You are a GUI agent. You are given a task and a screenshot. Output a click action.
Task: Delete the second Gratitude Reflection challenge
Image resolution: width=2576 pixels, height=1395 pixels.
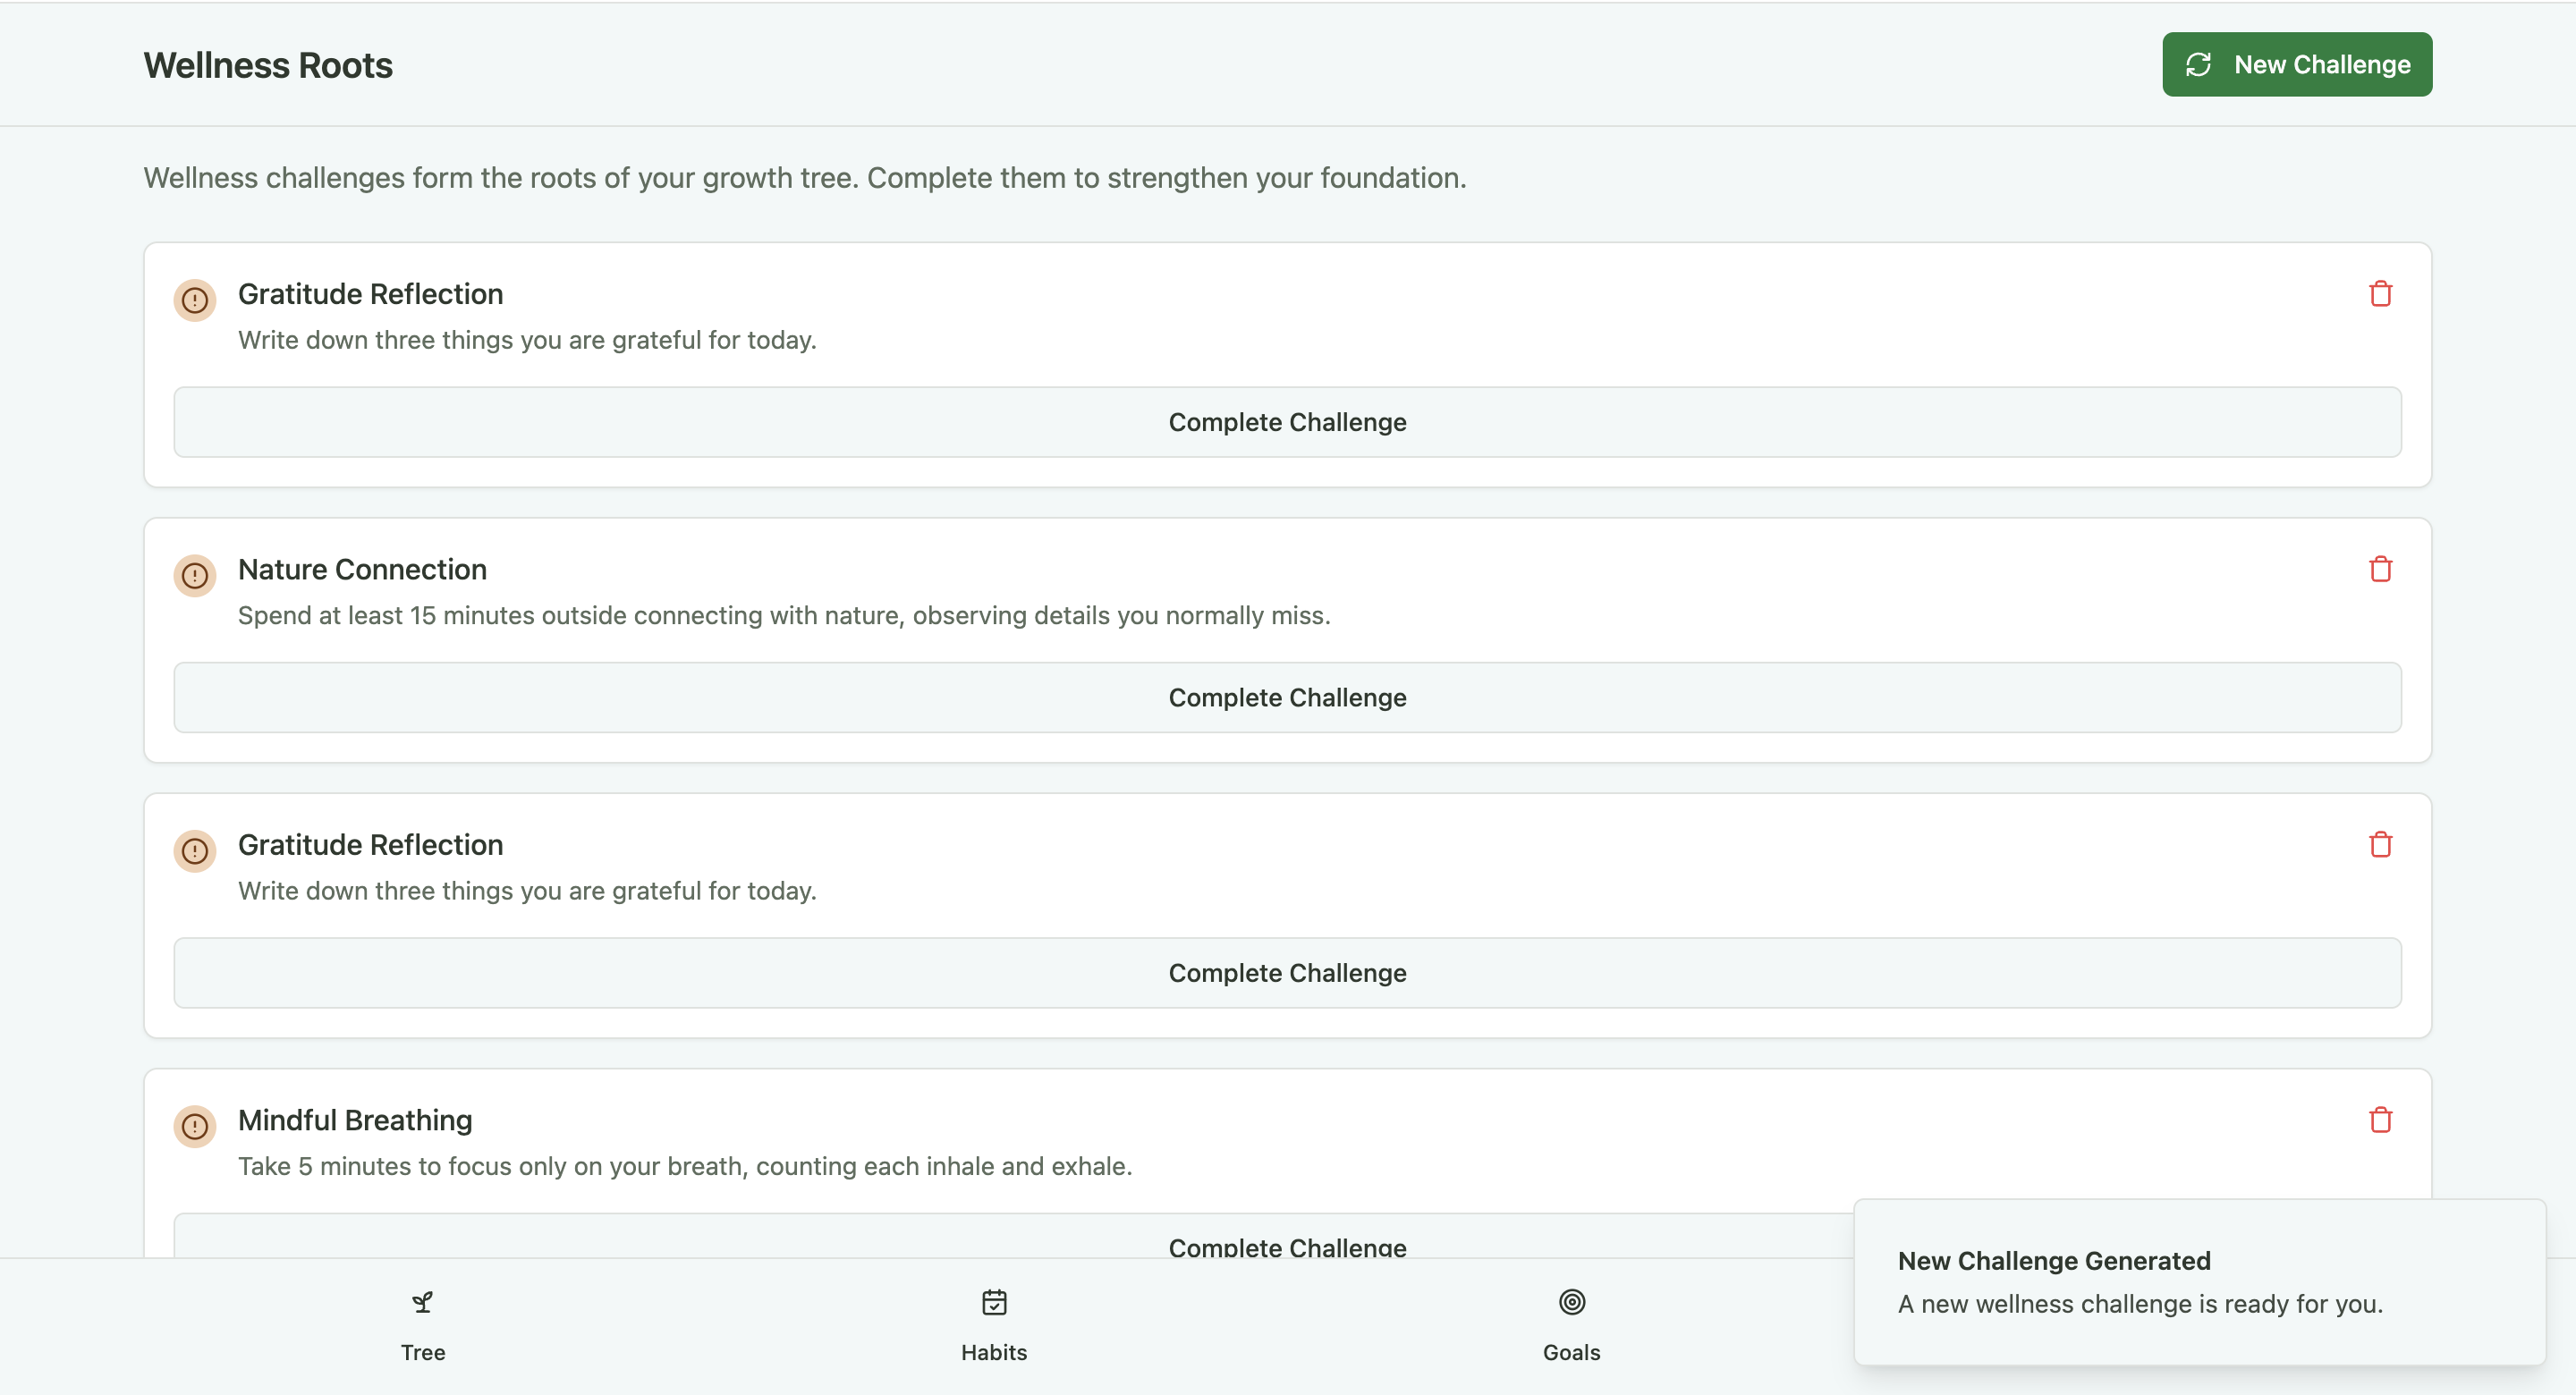click(2380, 845)
